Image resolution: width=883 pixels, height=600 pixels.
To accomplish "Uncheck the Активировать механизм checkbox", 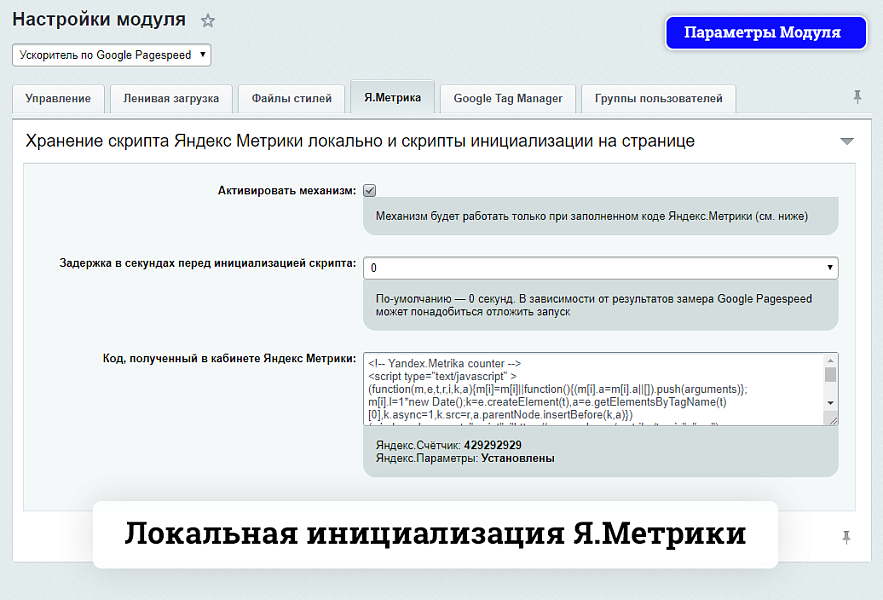I will click(369, 188).
